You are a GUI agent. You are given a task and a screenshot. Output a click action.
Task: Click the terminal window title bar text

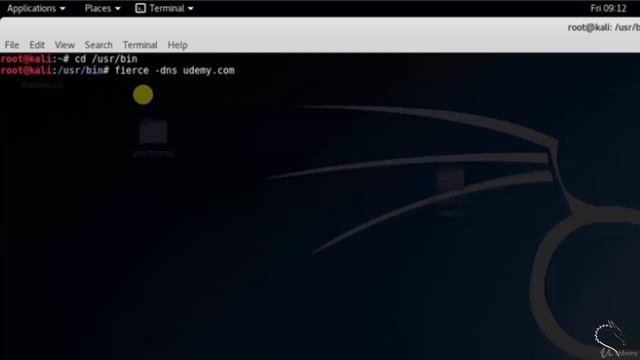pyautogui.click(x=604, y=27)
